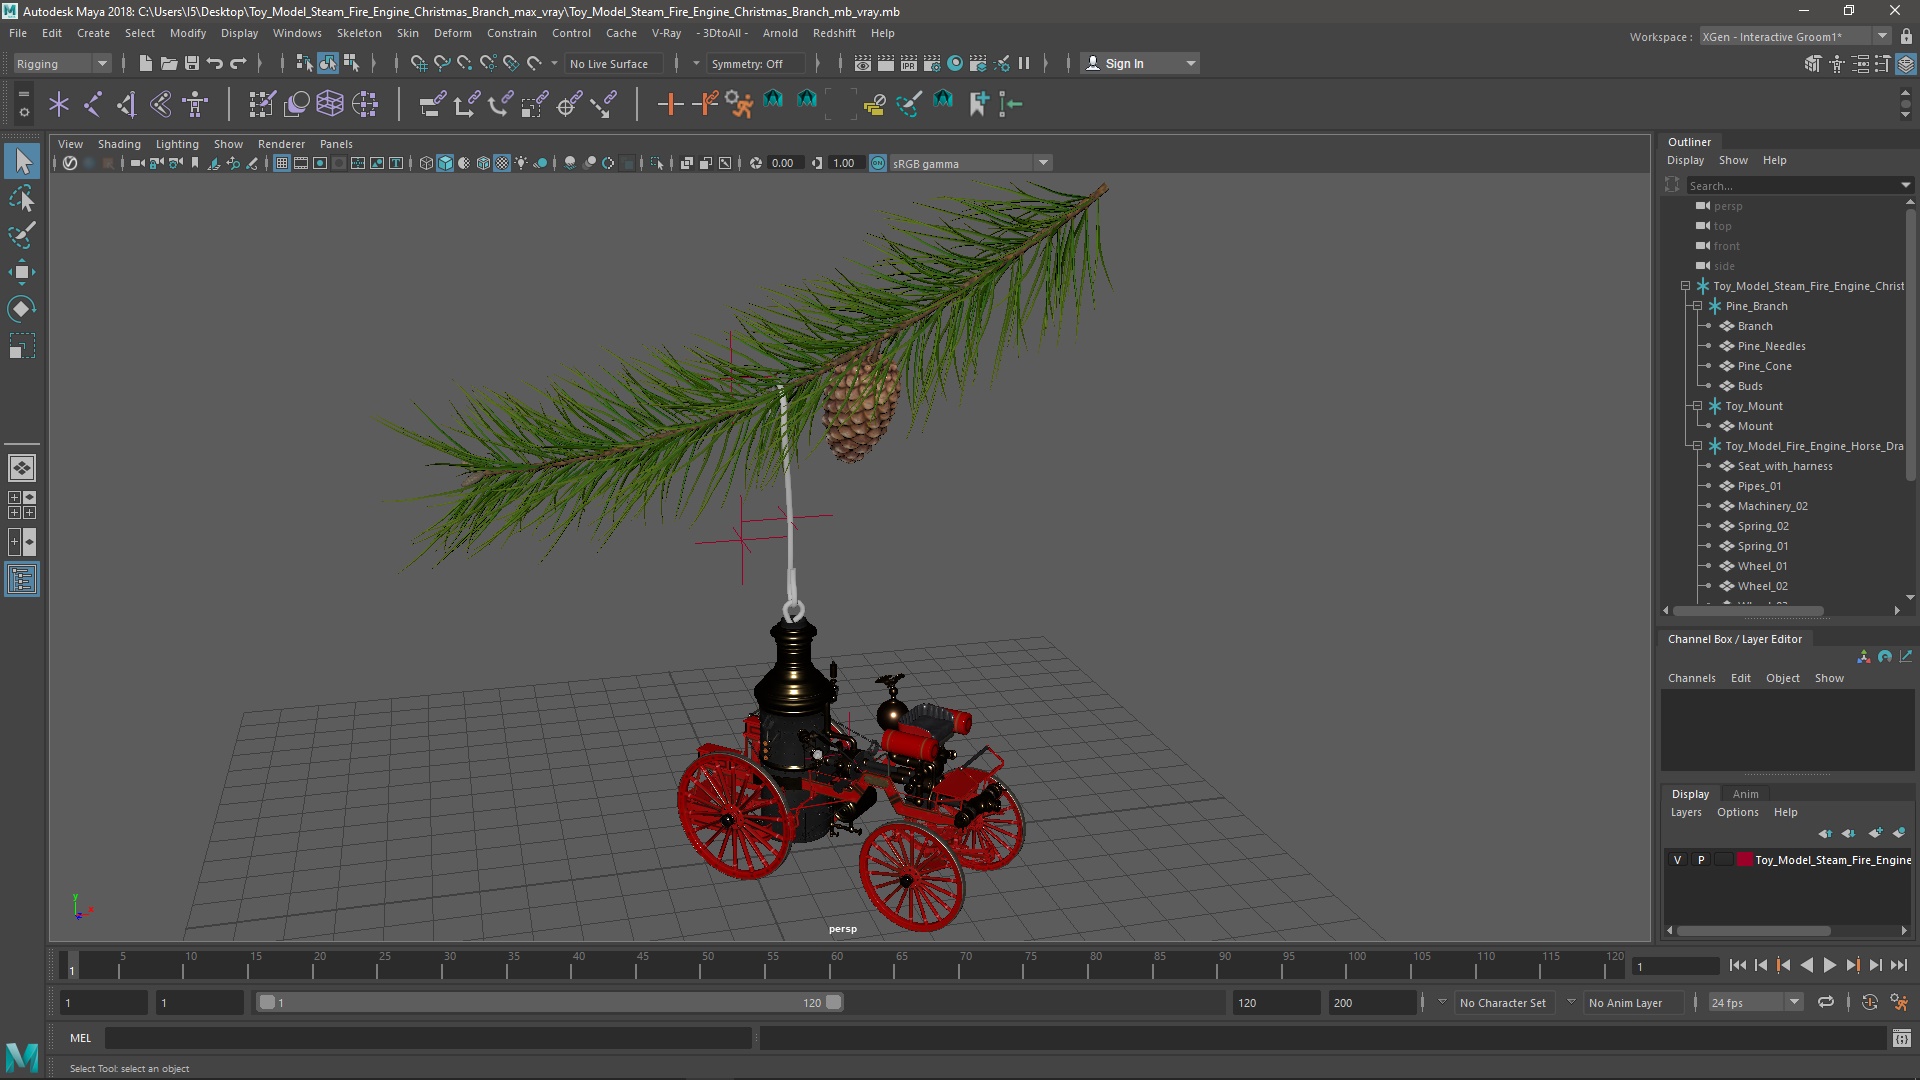Image resolution: width=1920 pixels, height=1080 pixels.
Task: Toggle layer playback P box
Action: [1701, 860]
